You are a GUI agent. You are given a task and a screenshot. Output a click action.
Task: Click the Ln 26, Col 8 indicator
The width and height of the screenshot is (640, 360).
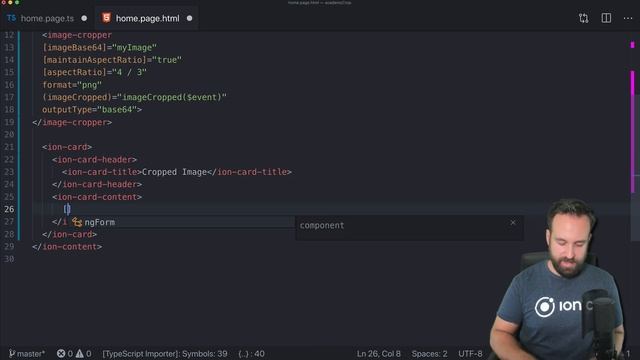(x=378, y=353)
